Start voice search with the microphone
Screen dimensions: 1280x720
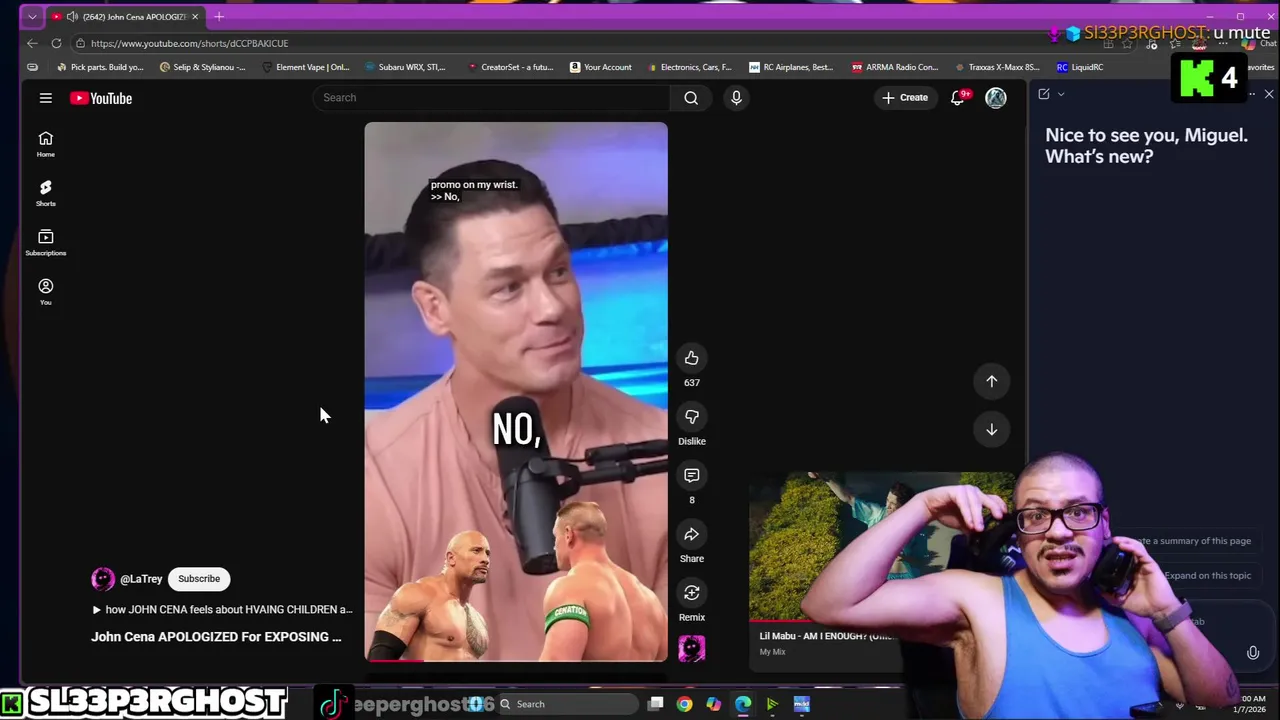736,97
